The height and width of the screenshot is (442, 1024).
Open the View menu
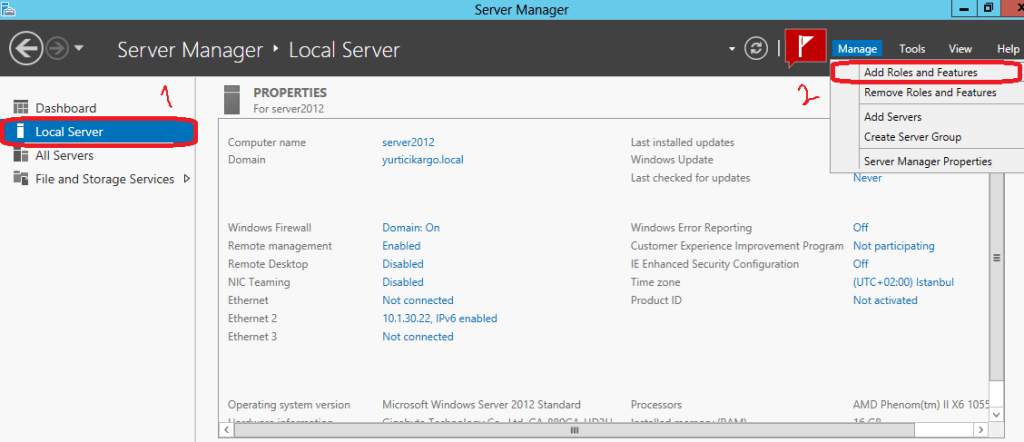960,49
